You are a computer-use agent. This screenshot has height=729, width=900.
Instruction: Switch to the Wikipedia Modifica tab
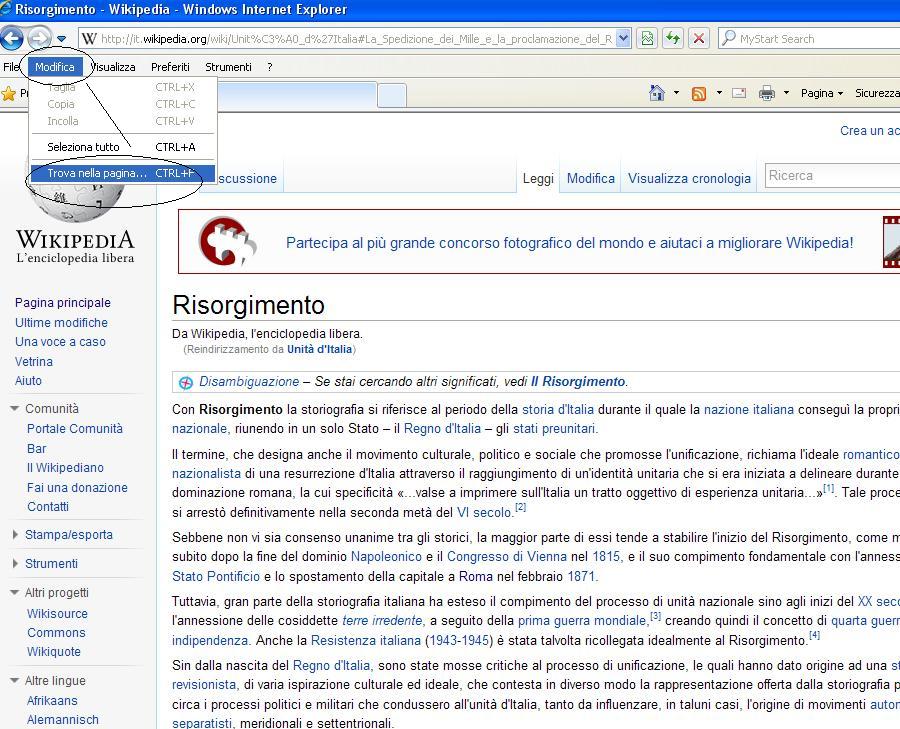click(x=591, y=179)
